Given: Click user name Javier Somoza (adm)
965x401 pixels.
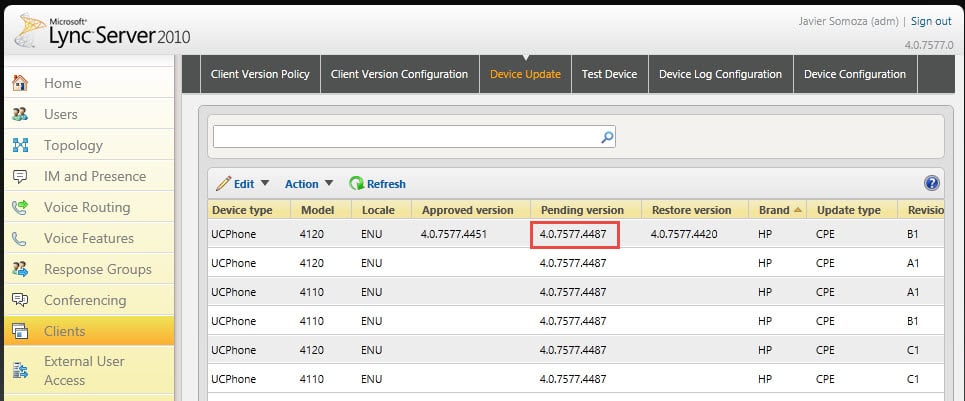Looking at the screenshot, I should (849, 21).
